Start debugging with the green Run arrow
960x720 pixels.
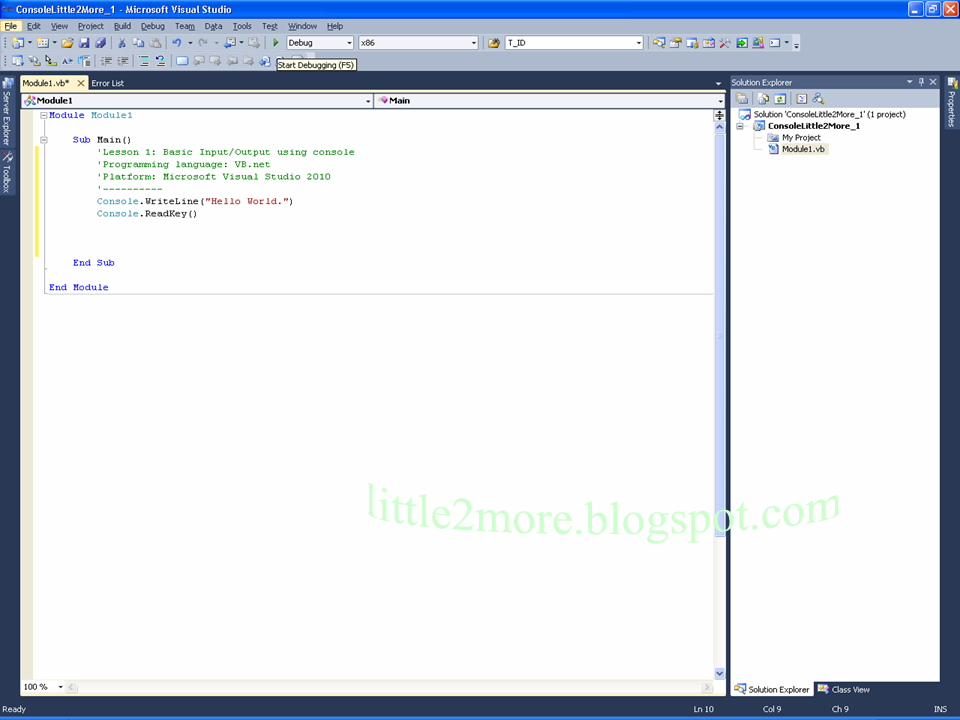[275, 42]
